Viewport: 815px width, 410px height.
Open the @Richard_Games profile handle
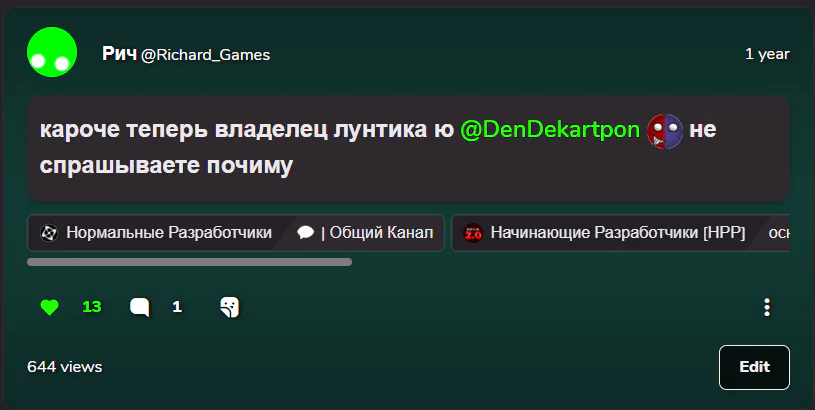pyautogui.click(x=205, y=55)
